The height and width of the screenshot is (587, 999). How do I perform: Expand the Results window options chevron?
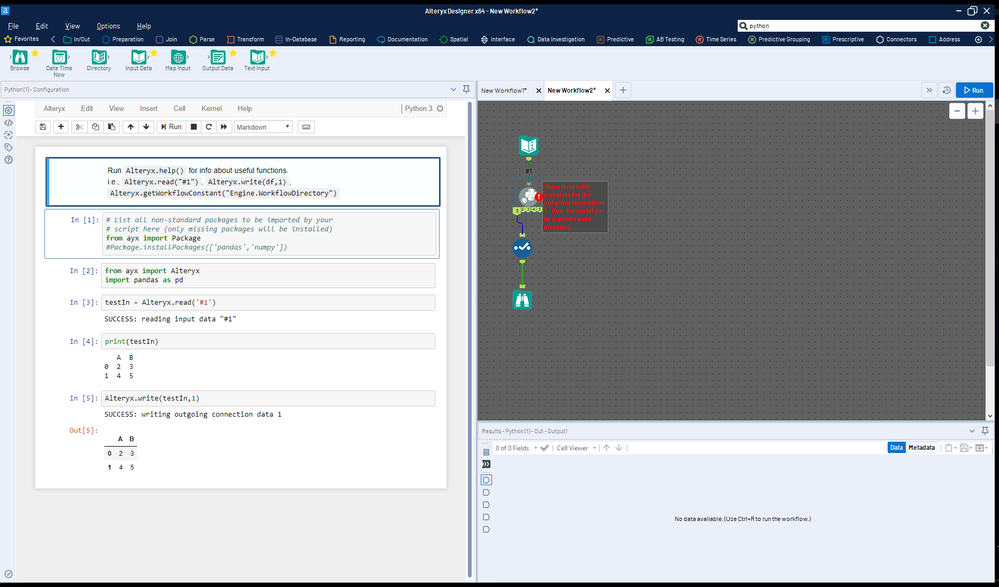coord(972,431)
